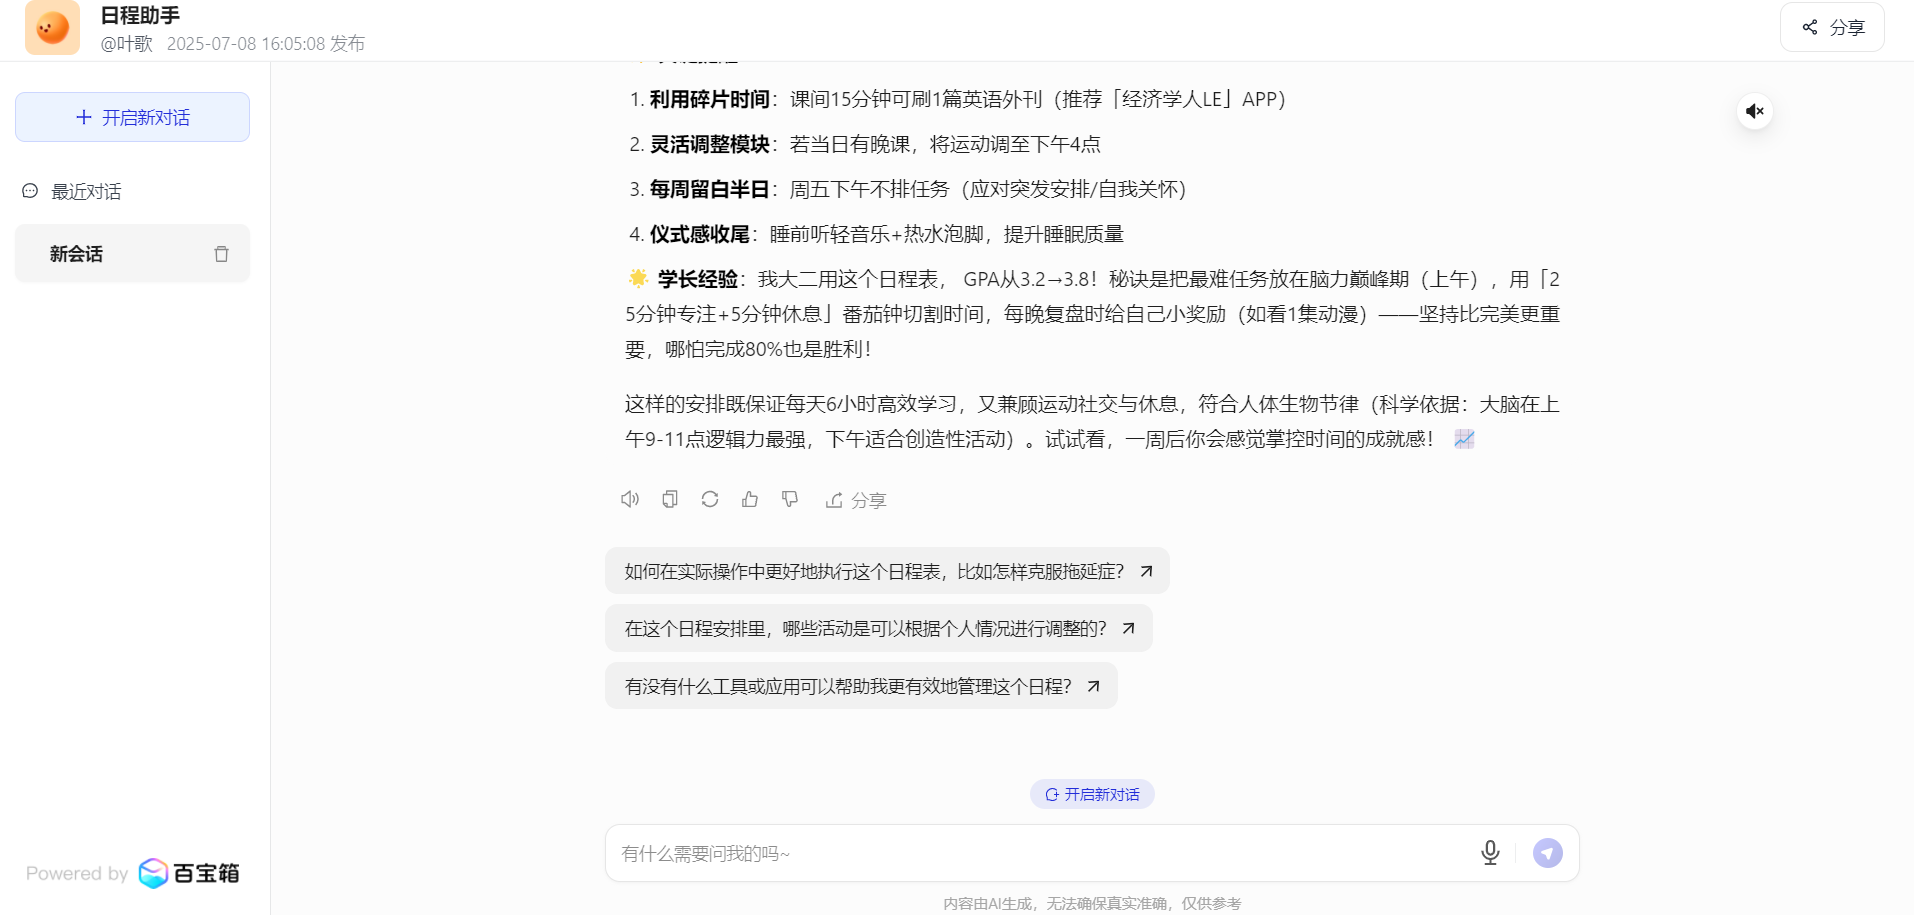Regenerate the reply with refresh icon
Viewport: 1914px width, 915px height.
coord(710,499)
